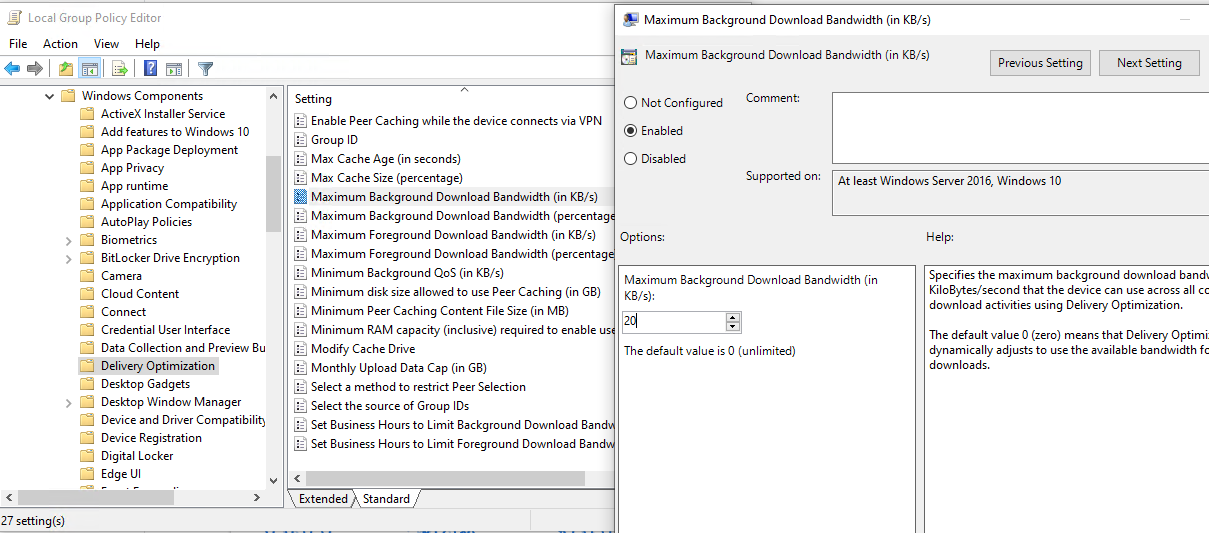1209x533 pixels.
Task: Click the Next Setting button
Action: pyautogui.click(x=1149, y=63)
